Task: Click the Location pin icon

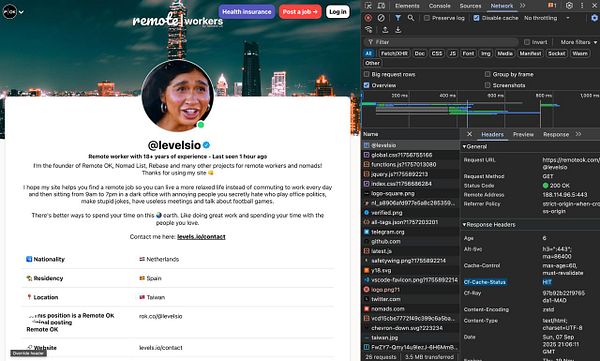Action: tap(29, 297)
